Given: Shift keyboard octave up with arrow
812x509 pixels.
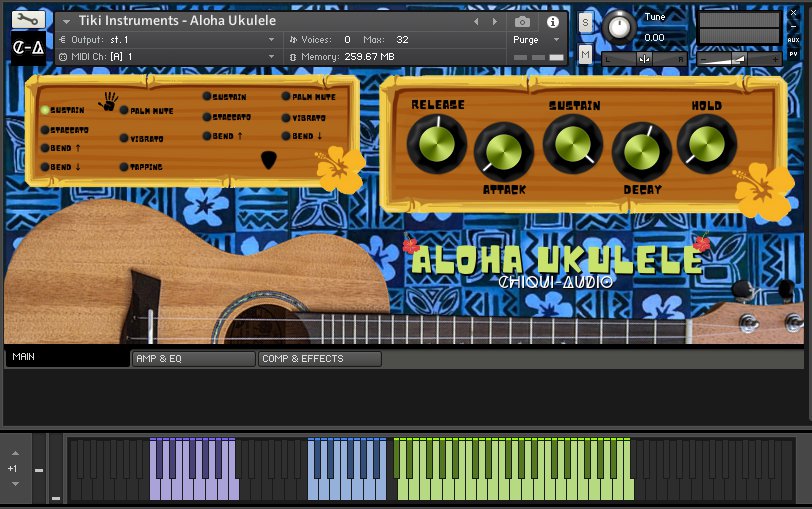Looking at the screenshot, I should click(13, 452).
